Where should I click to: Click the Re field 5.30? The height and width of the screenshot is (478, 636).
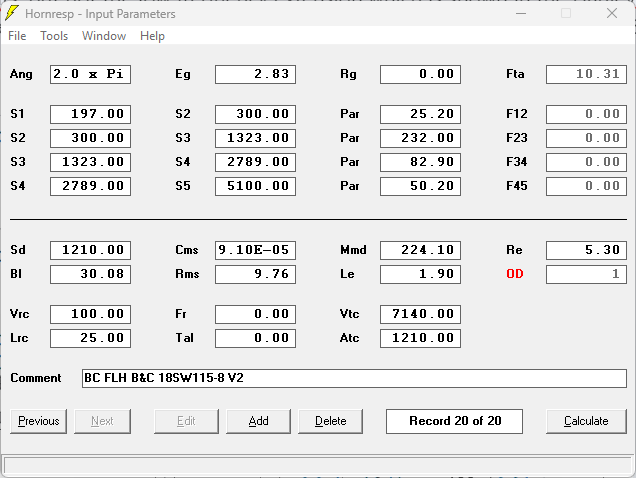point(586,250)
